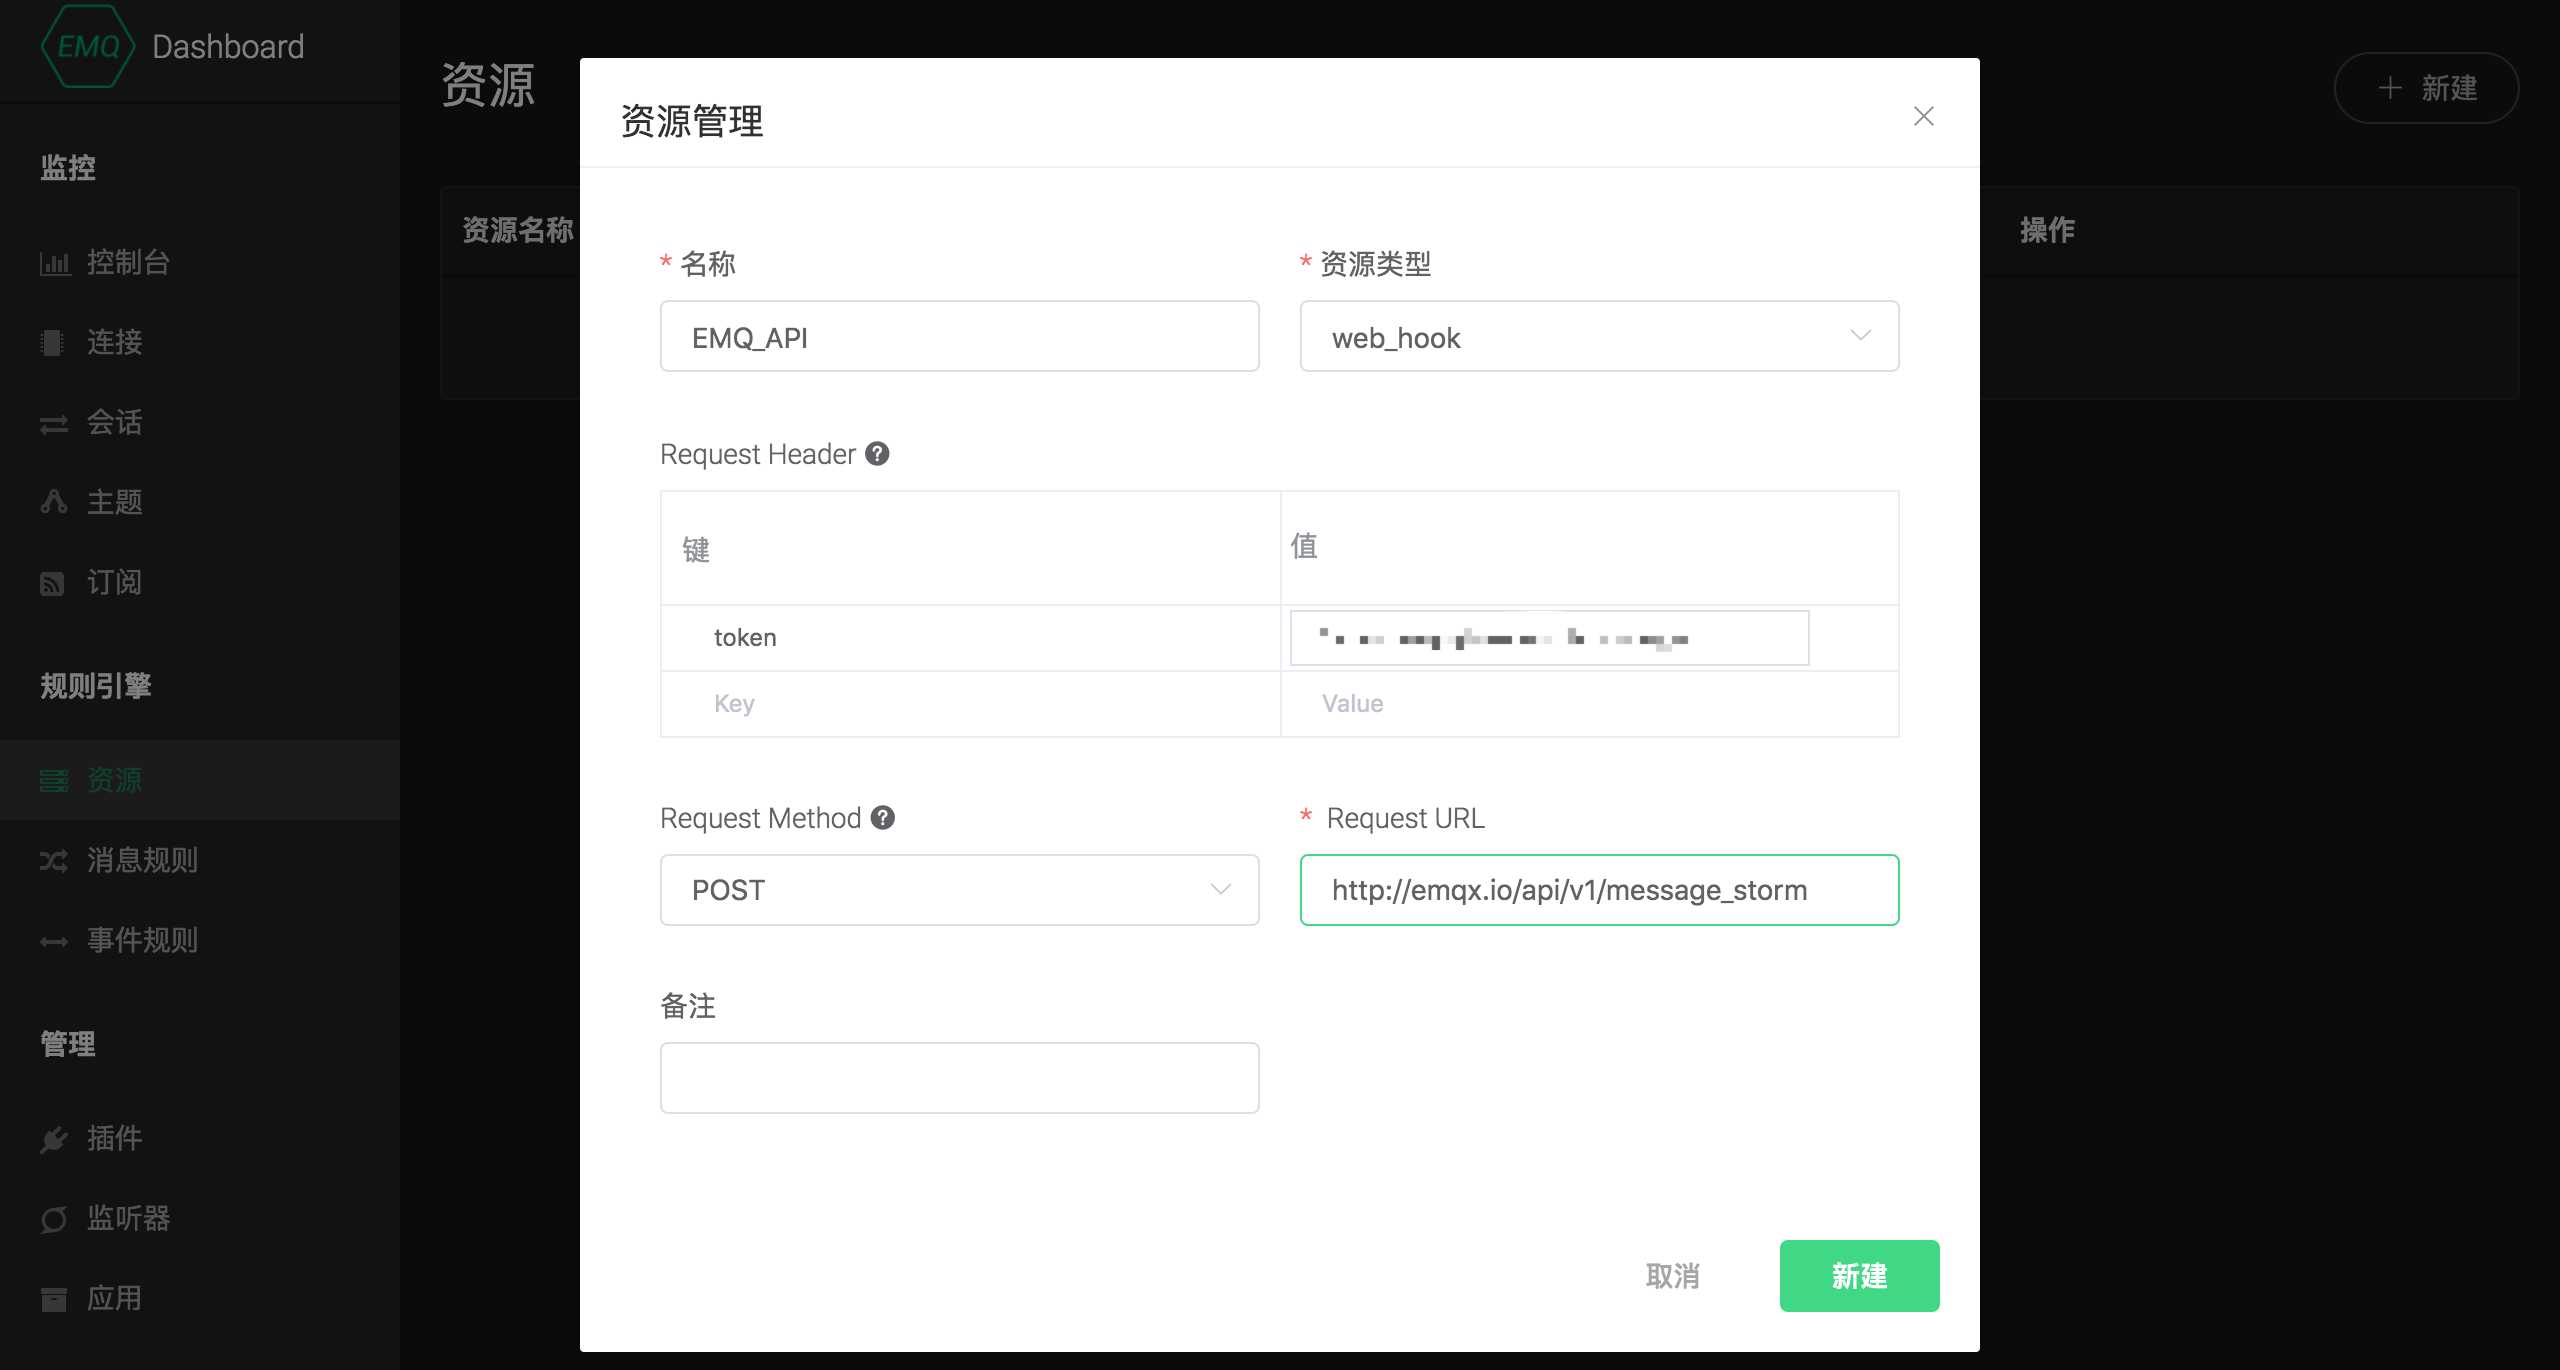This screenshot has height=1370, width=2560.
Task: Click the 备注 field label
Action: point(688,1006)
